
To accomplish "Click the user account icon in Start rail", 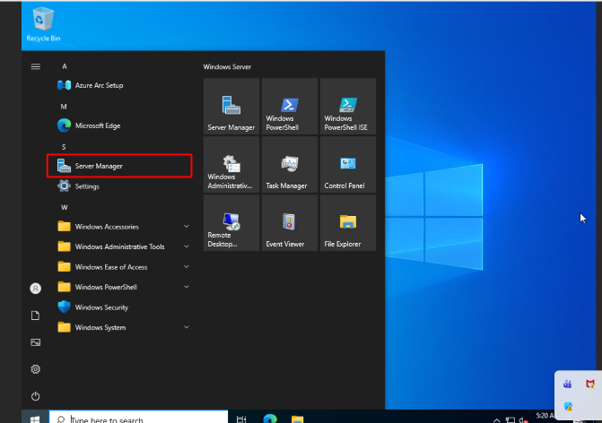I will coord(35,288).
